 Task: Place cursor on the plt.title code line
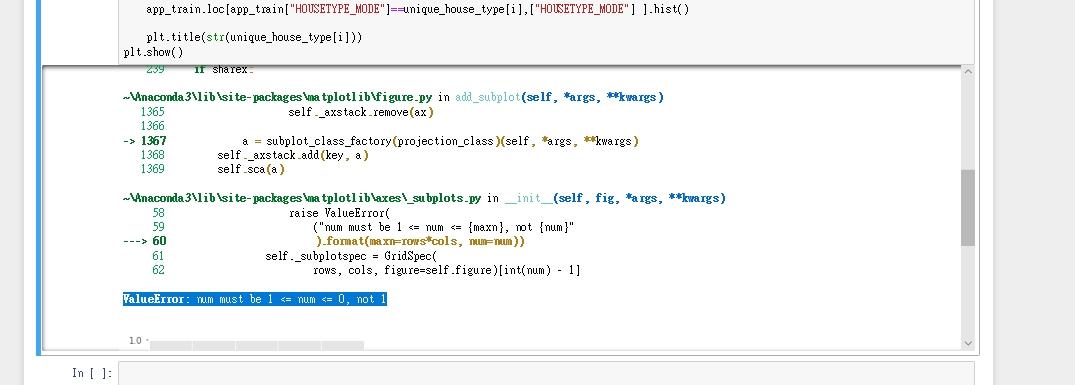[254, 37]
